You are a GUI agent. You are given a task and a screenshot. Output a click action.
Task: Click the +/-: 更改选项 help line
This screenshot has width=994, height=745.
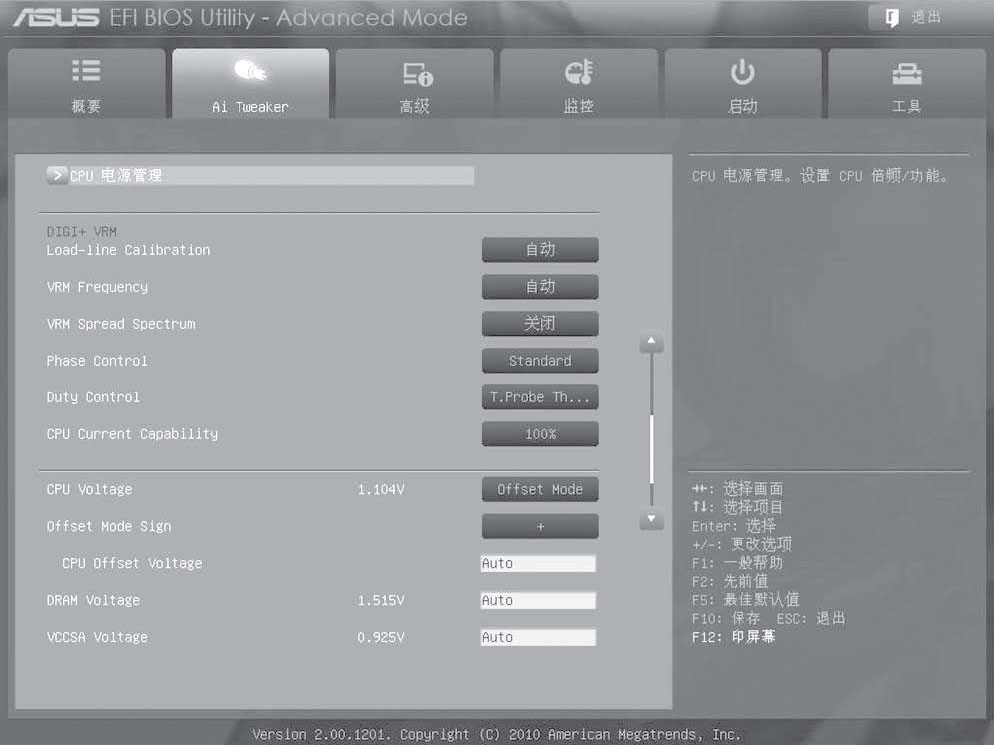click(x=742, y=545)
